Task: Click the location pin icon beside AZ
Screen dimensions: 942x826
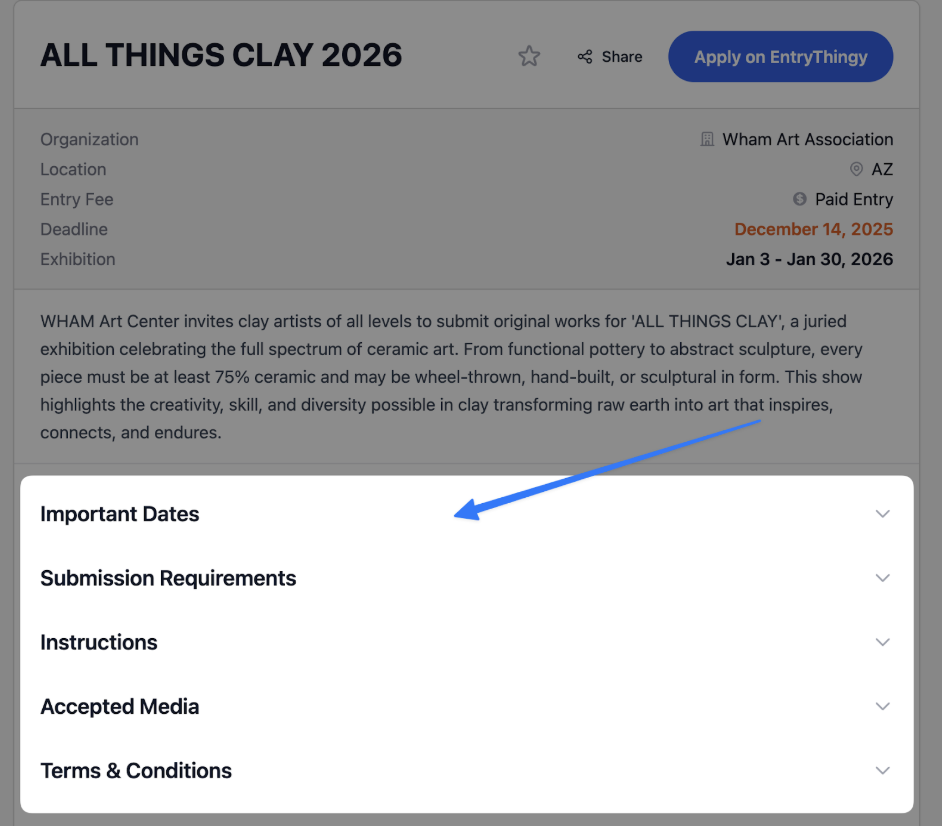Action: [856, 169]
